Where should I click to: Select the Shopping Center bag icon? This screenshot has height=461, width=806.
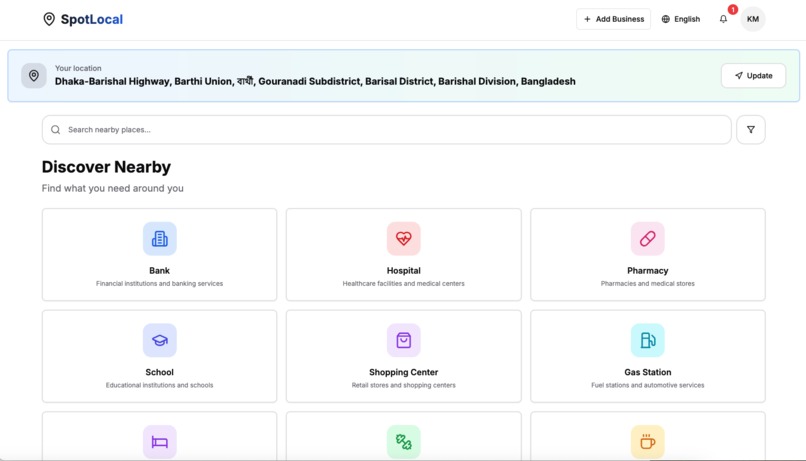[404, 340]
